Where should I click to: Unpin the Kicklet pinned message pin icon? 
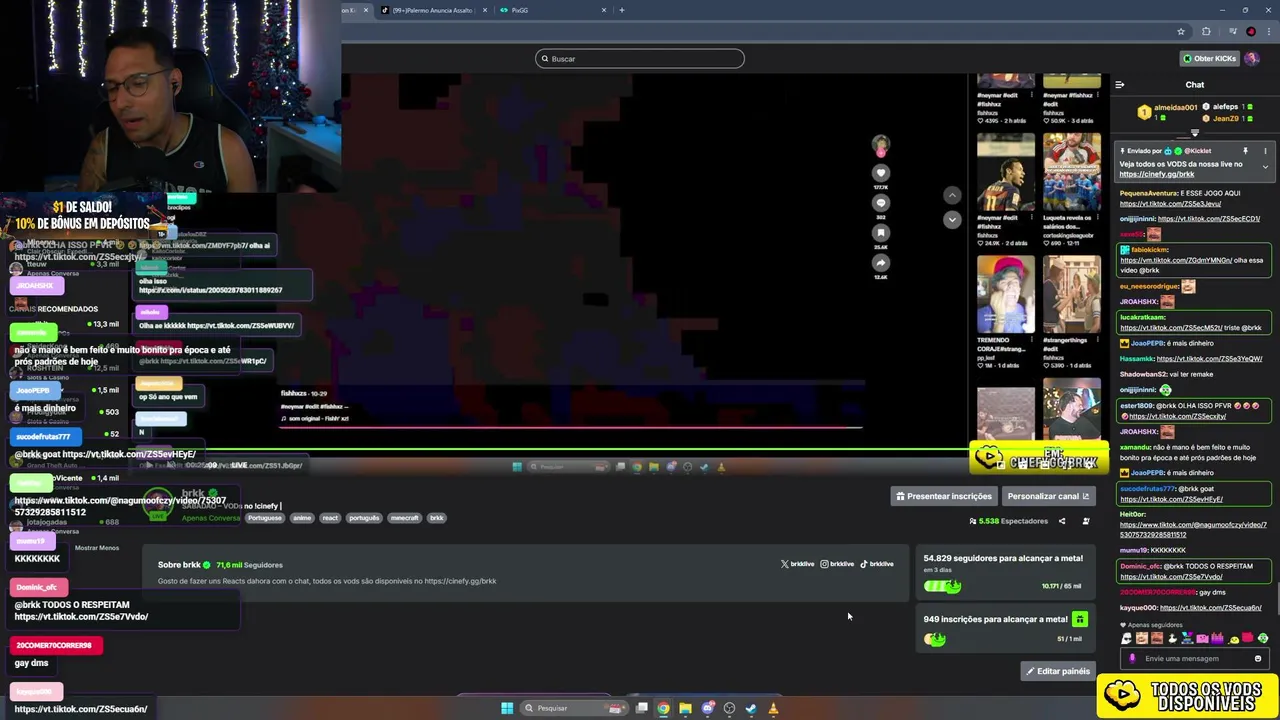1245,151
